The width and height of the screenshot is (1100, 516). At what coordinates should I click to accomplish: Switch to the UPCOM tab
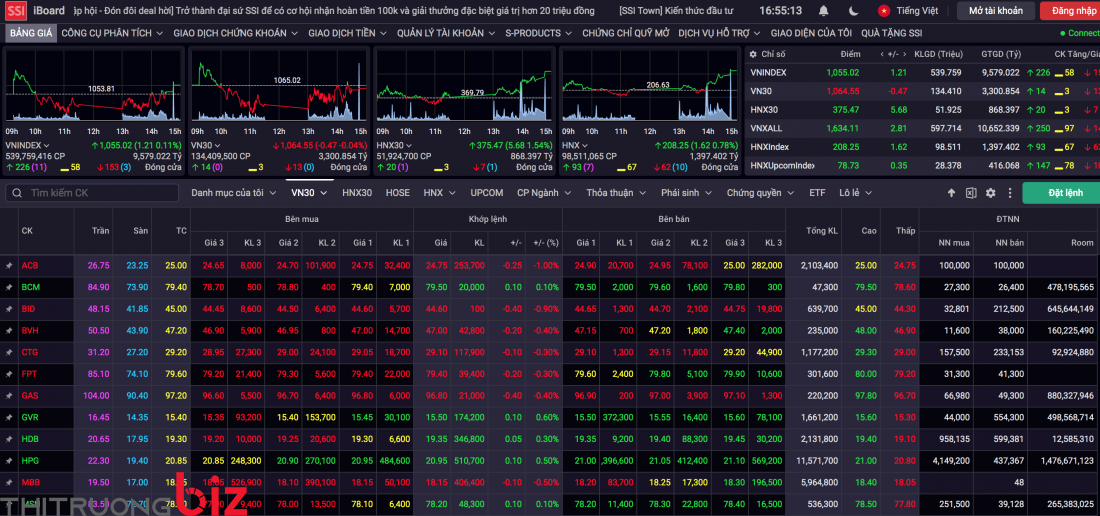(x=486, y=193)
